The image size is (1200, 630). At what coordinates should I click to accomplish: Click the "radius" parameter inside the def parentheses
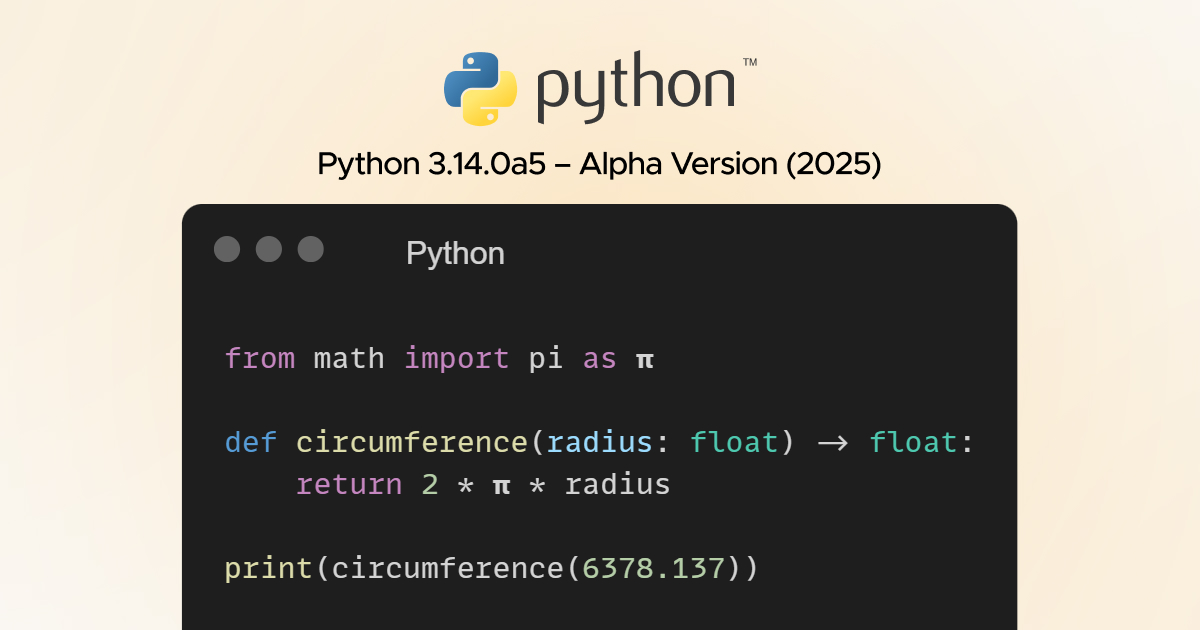pos(599,442)
